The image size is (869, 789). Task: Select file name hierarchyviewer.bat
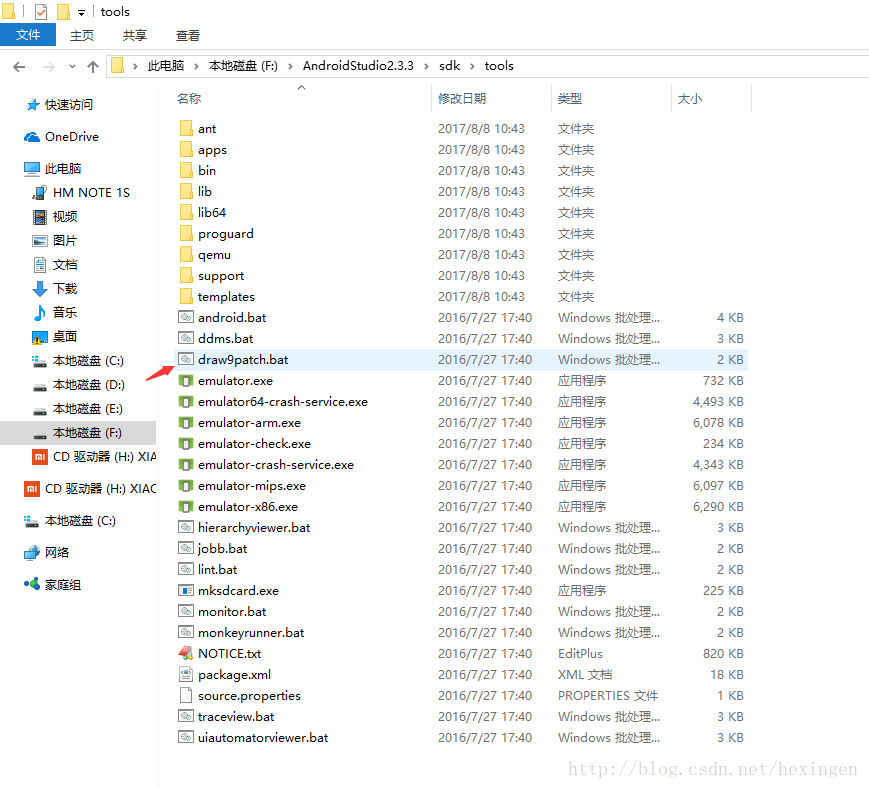(254, 527)
